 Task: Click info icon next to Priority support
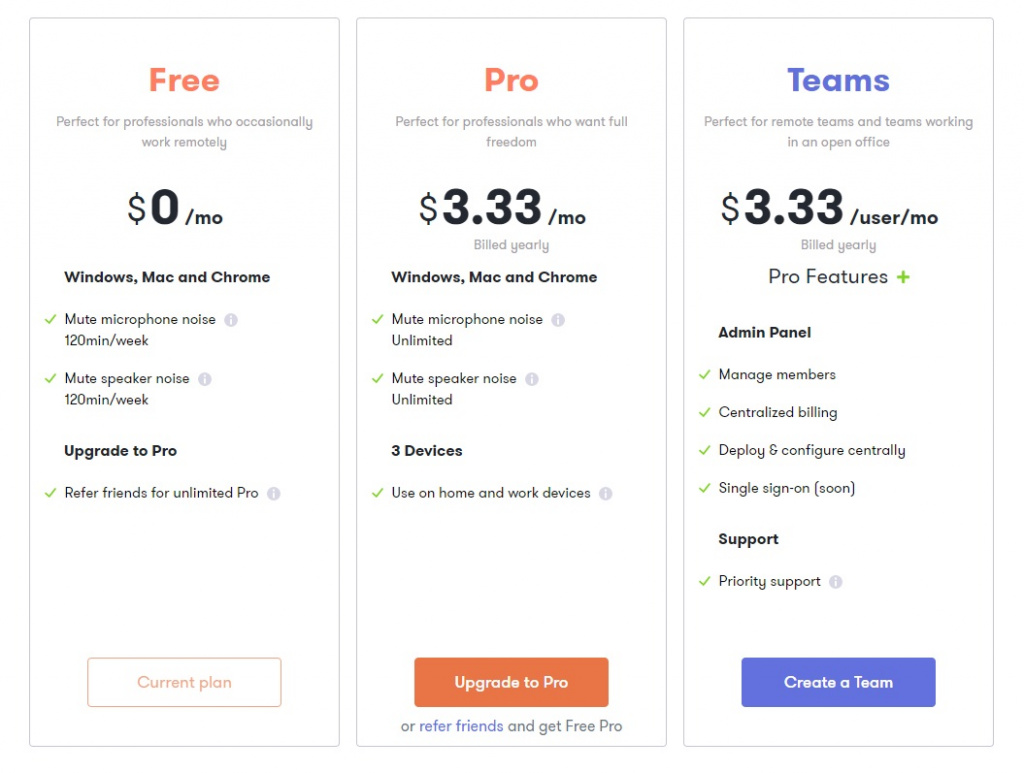(836, 582)
